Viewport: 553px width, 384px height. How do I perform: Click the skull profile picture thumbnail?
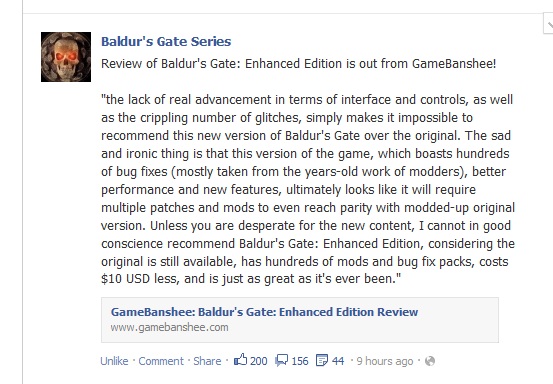[x=66, y=57]
